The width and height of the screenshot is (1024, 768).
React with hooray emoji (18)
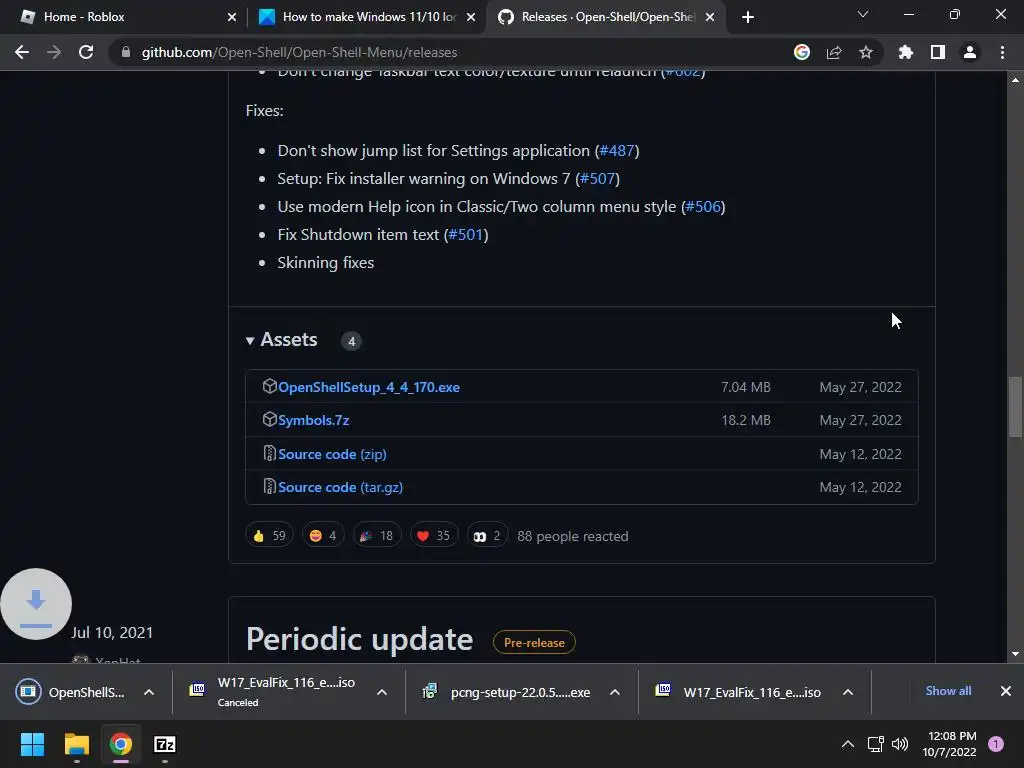click(x=377, y=536)
